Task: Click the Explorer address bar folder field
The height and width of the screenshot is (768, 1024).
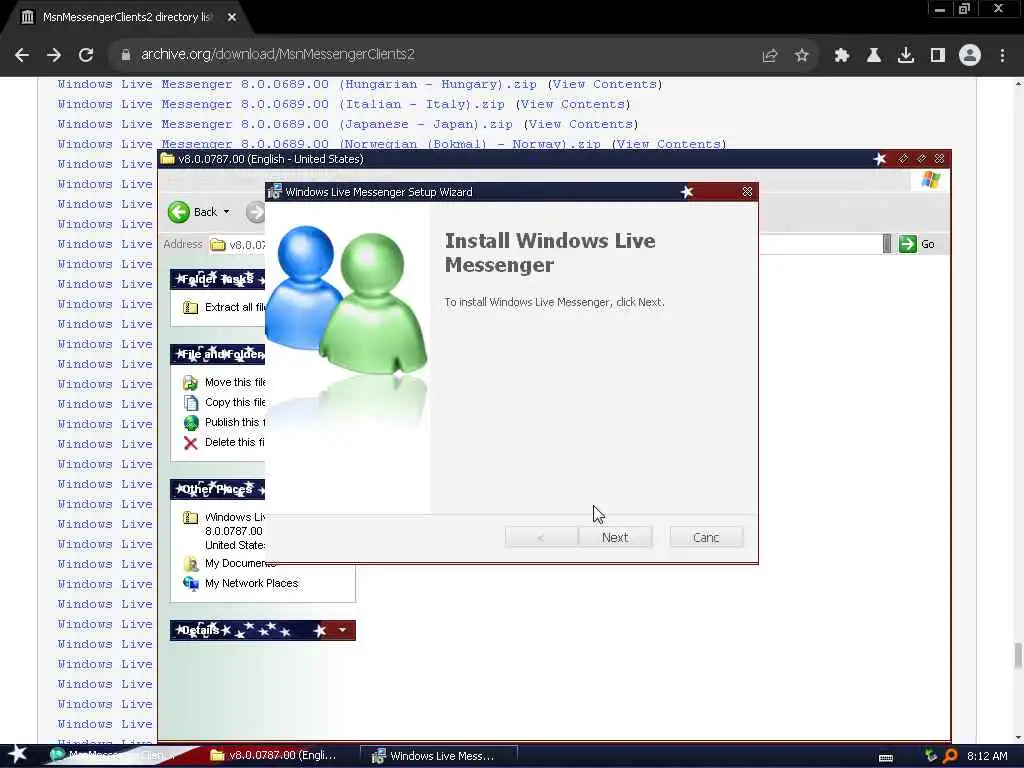Action: 237,244
